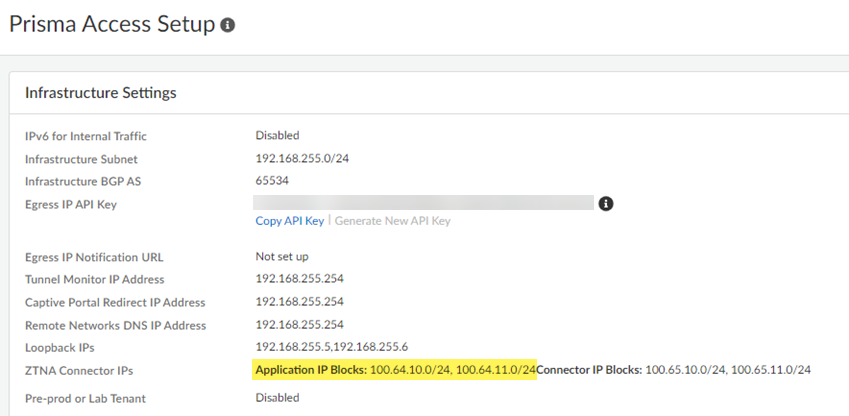
Task: Click info icon beside Prisma Access Setup title
Action: (x=228, y=25)
